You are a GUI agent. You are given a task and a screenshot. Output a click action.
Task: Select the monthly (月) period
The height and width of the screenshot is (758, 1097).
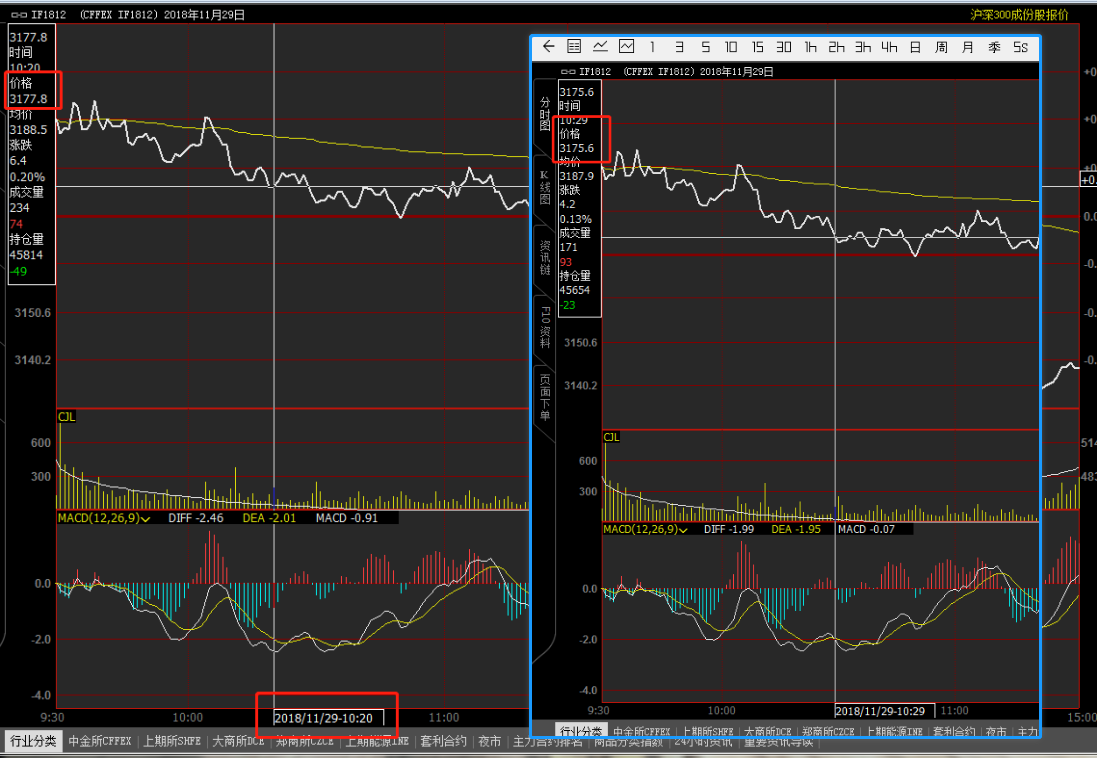(x=967, y=47)
